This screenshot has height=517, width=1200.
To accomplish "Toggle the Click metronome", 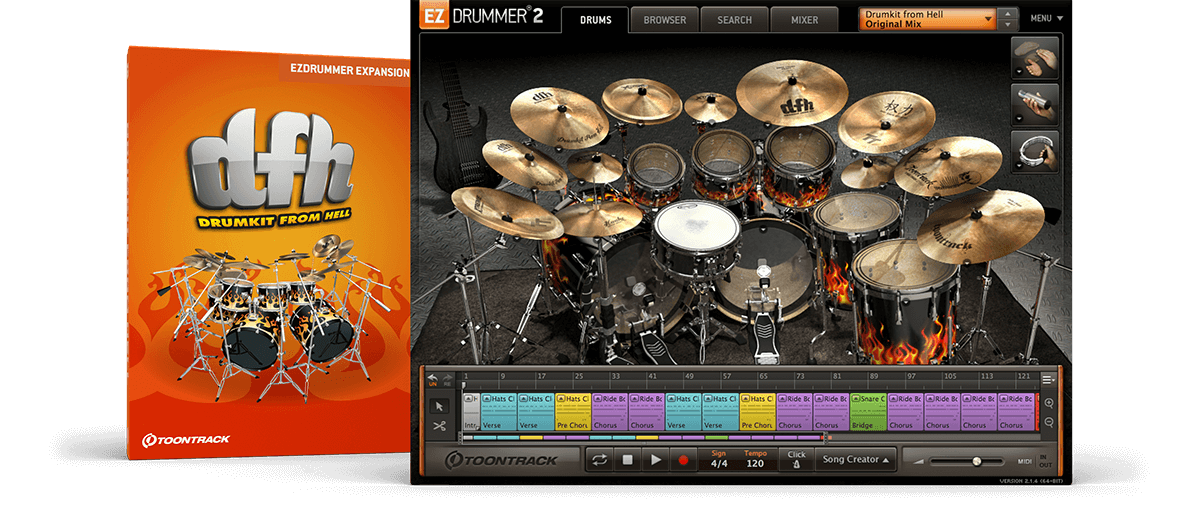I will point(796,459).
